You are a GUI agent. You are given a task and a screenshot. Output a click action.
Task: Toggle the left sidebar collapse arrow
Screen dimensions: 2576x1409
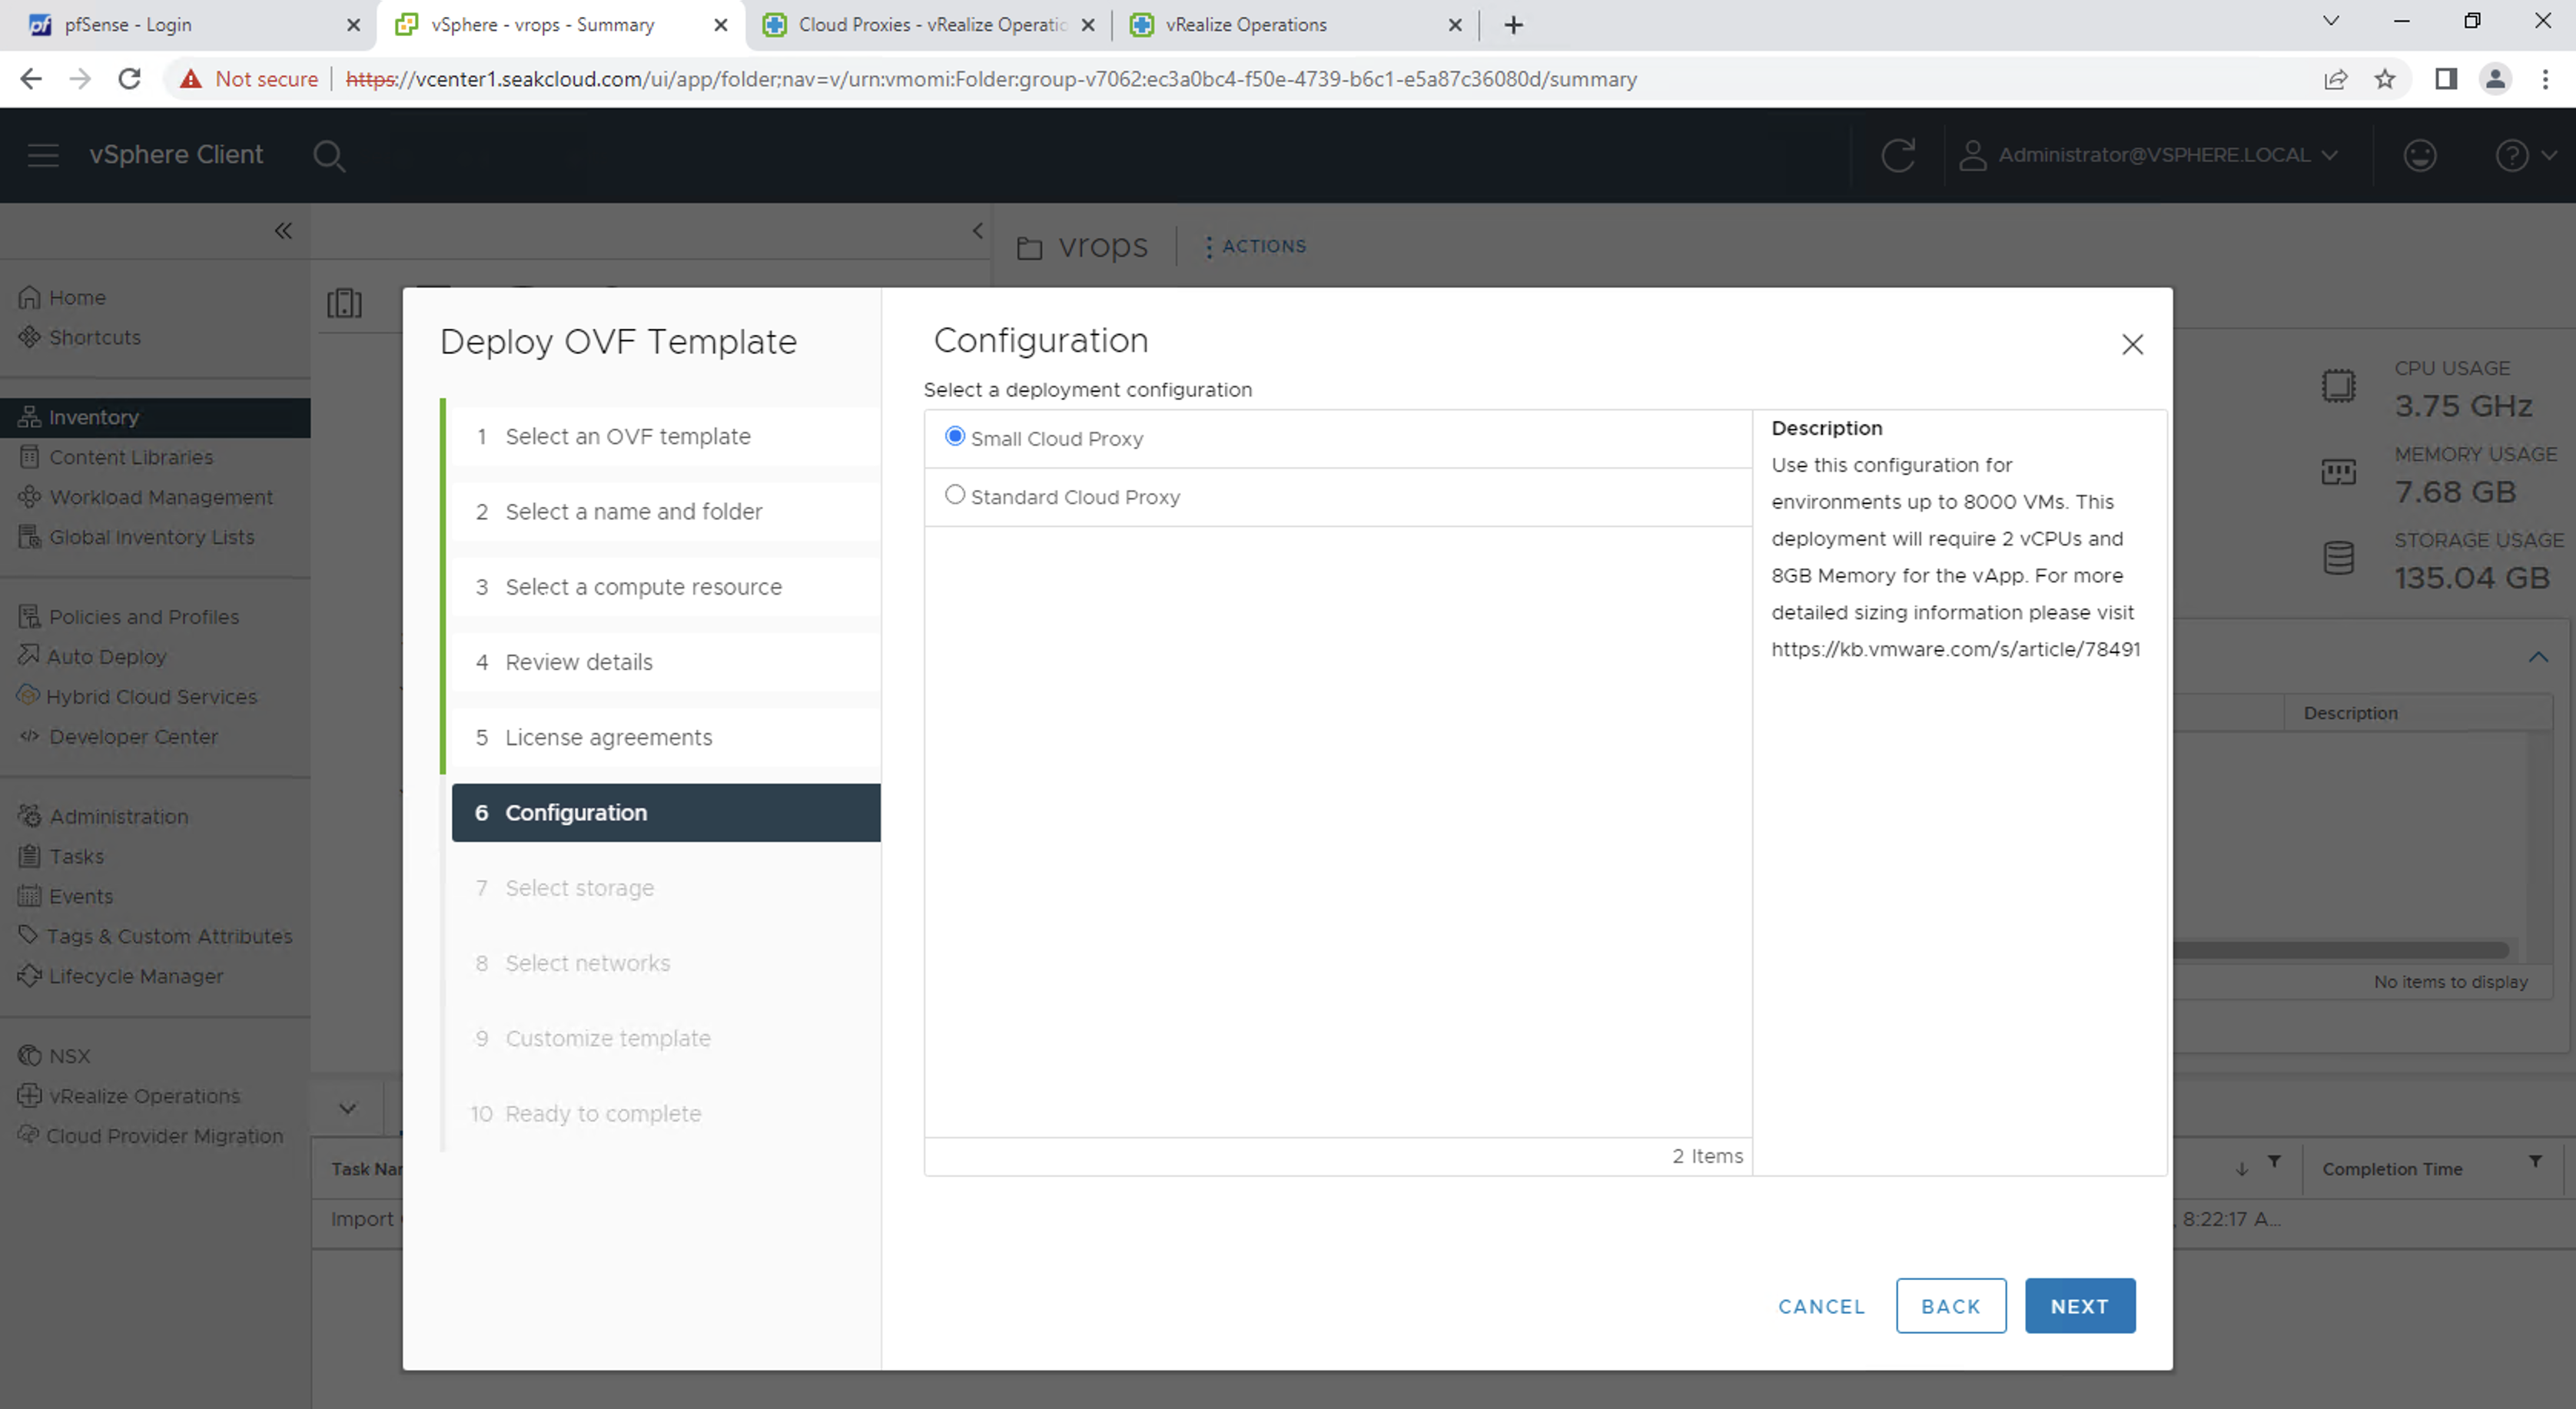coord(283,230)
